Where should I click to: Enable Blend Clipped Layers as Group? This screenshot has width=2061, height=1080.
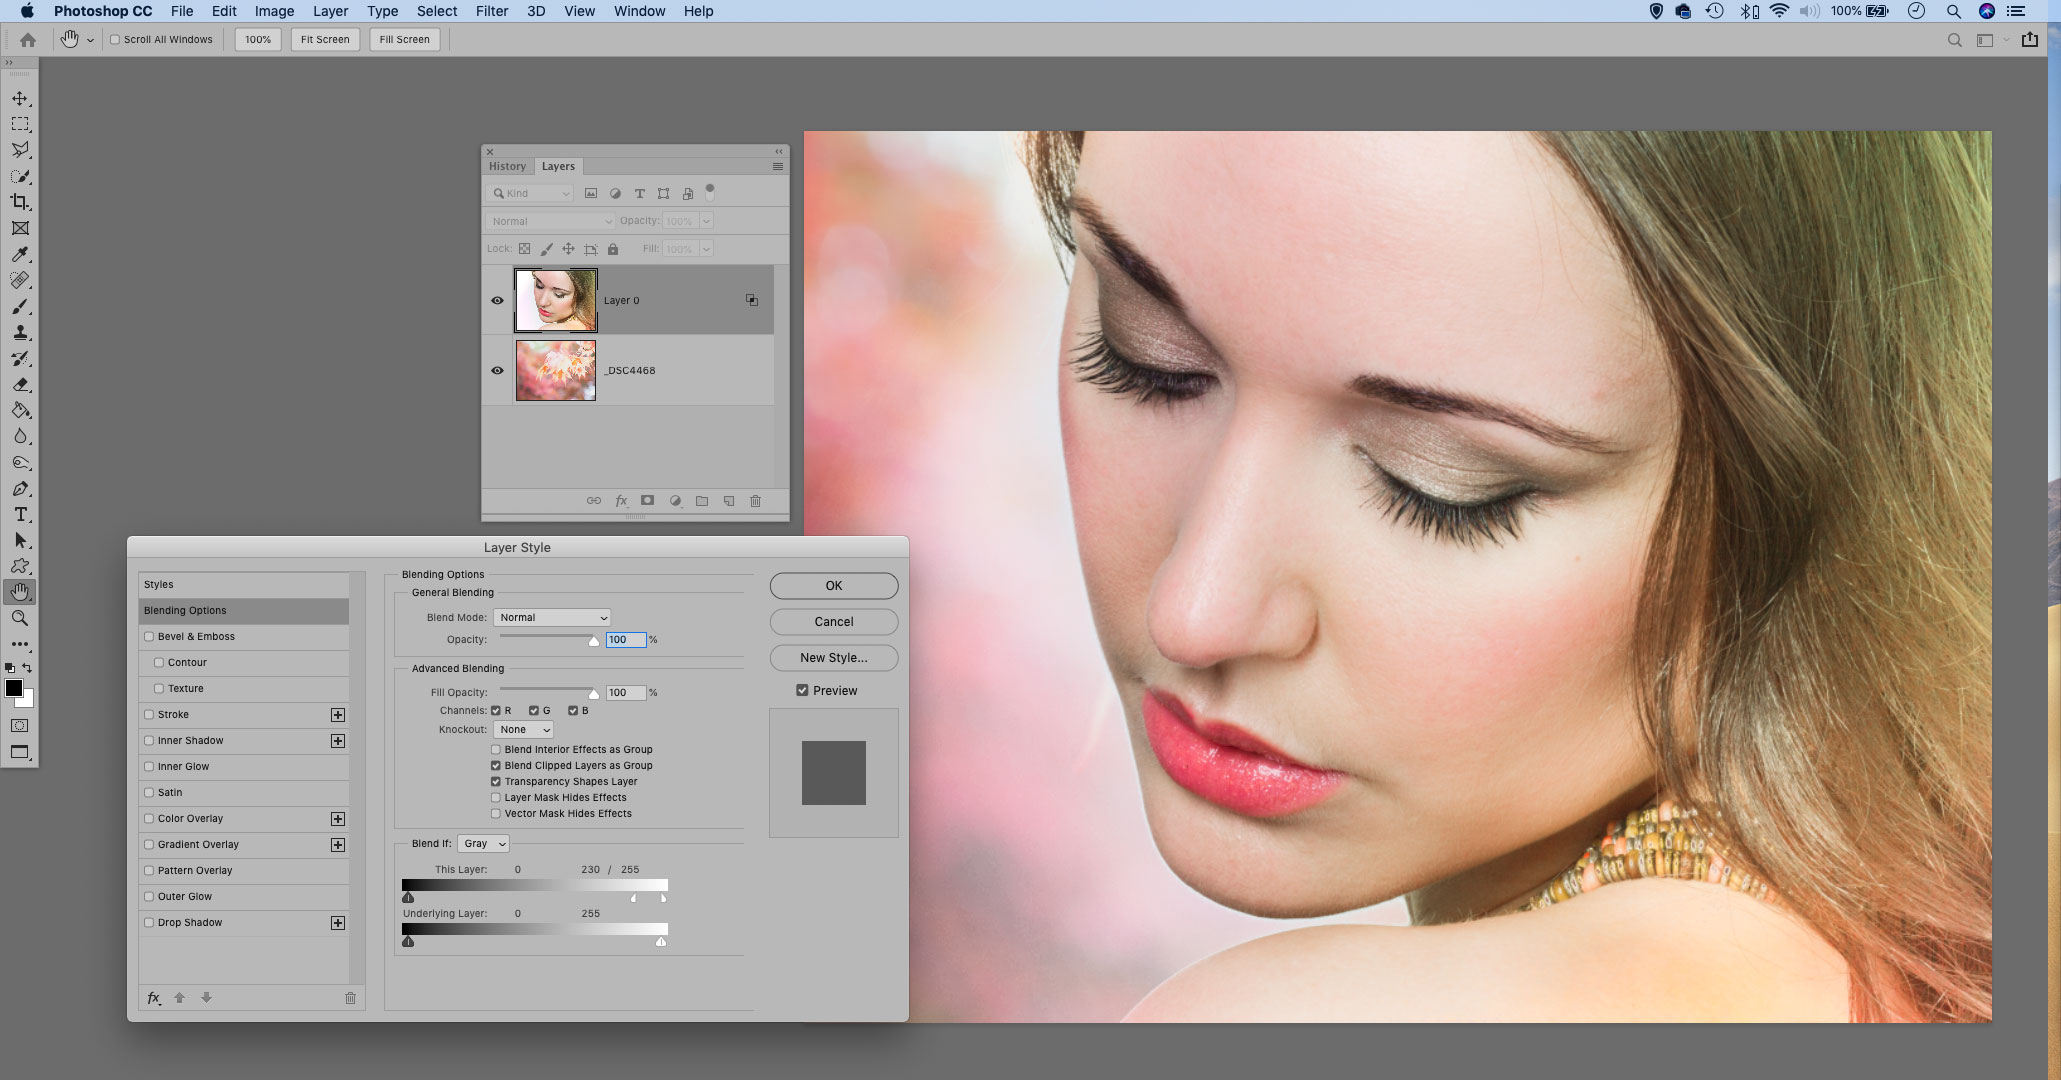(x=496, y=764)
